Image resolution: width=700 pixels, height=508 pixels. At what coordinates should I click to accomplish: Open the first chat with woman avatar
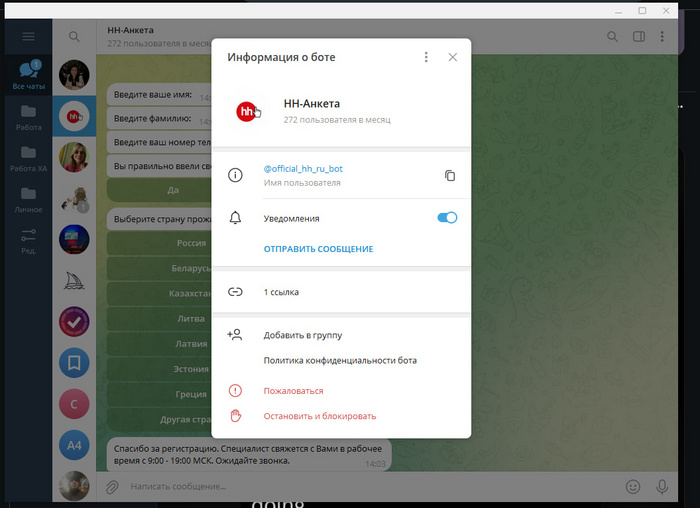(x=74, y=75)
